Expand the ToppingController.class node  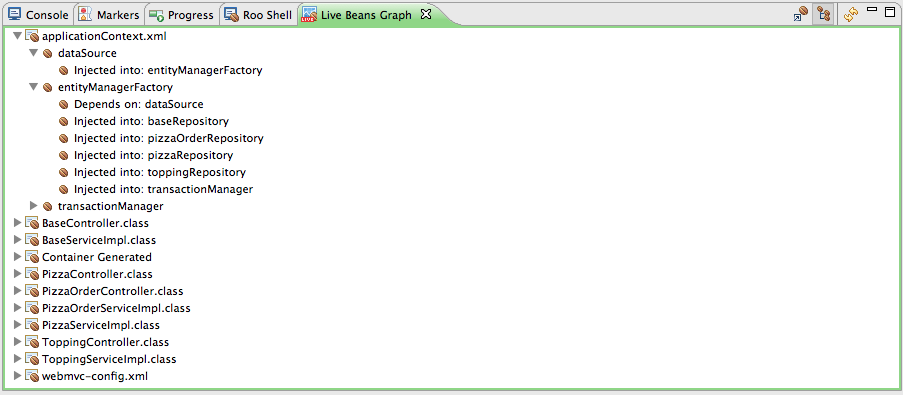point(17,342)
